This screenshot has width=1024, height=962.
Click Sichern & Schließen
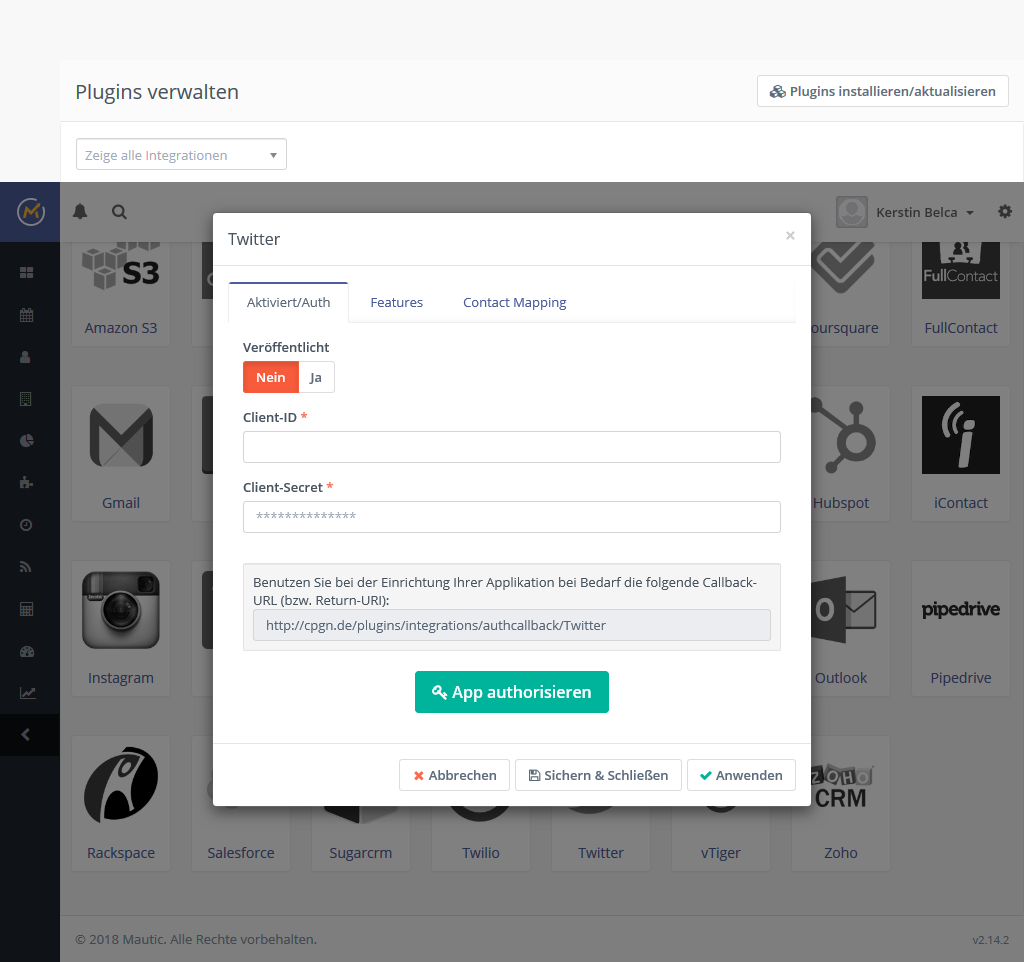pyautogui.click(x=598, y=775)
